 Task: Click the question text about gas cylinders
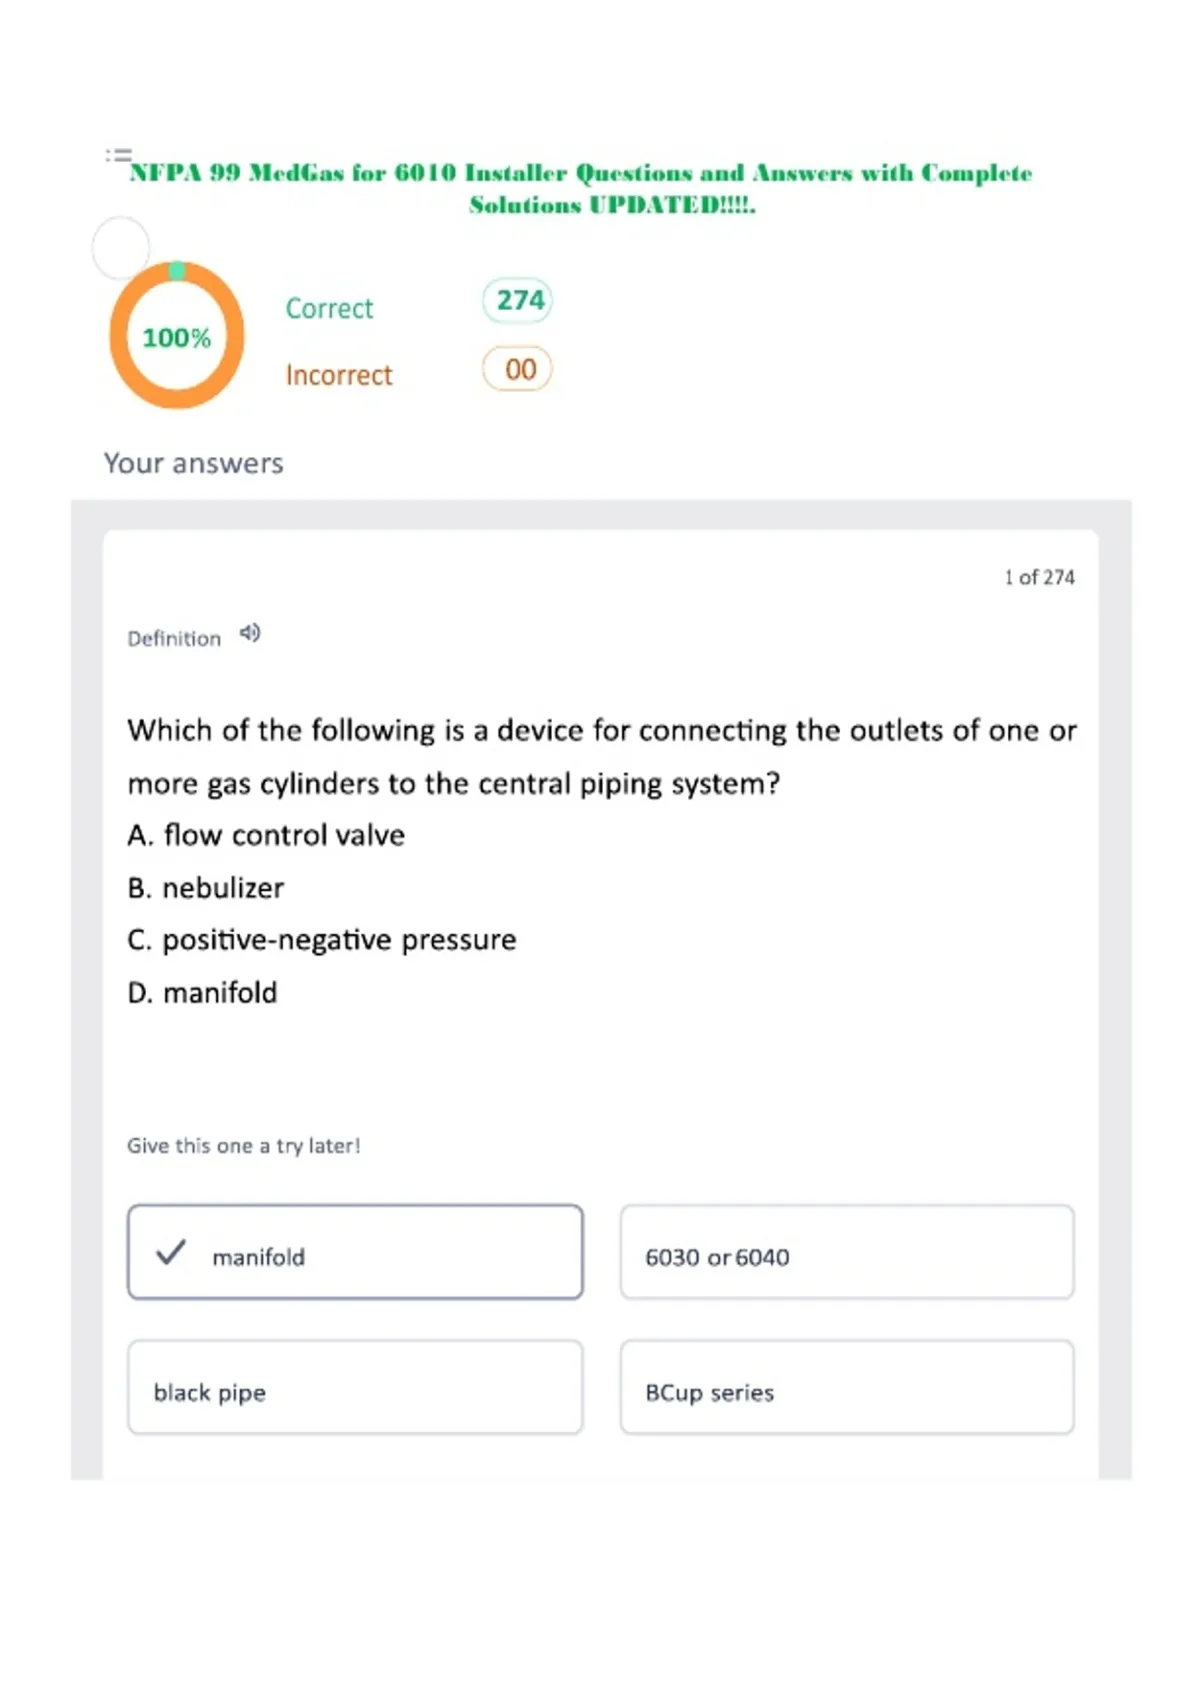[x=602, y=756]
